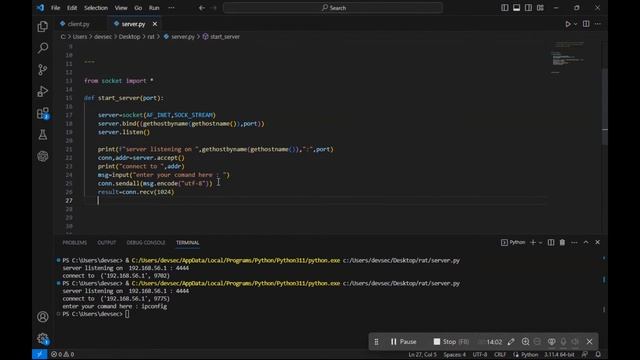Close the server.py tab
Viewport: 640px width, 360px height.
(155, 24)
